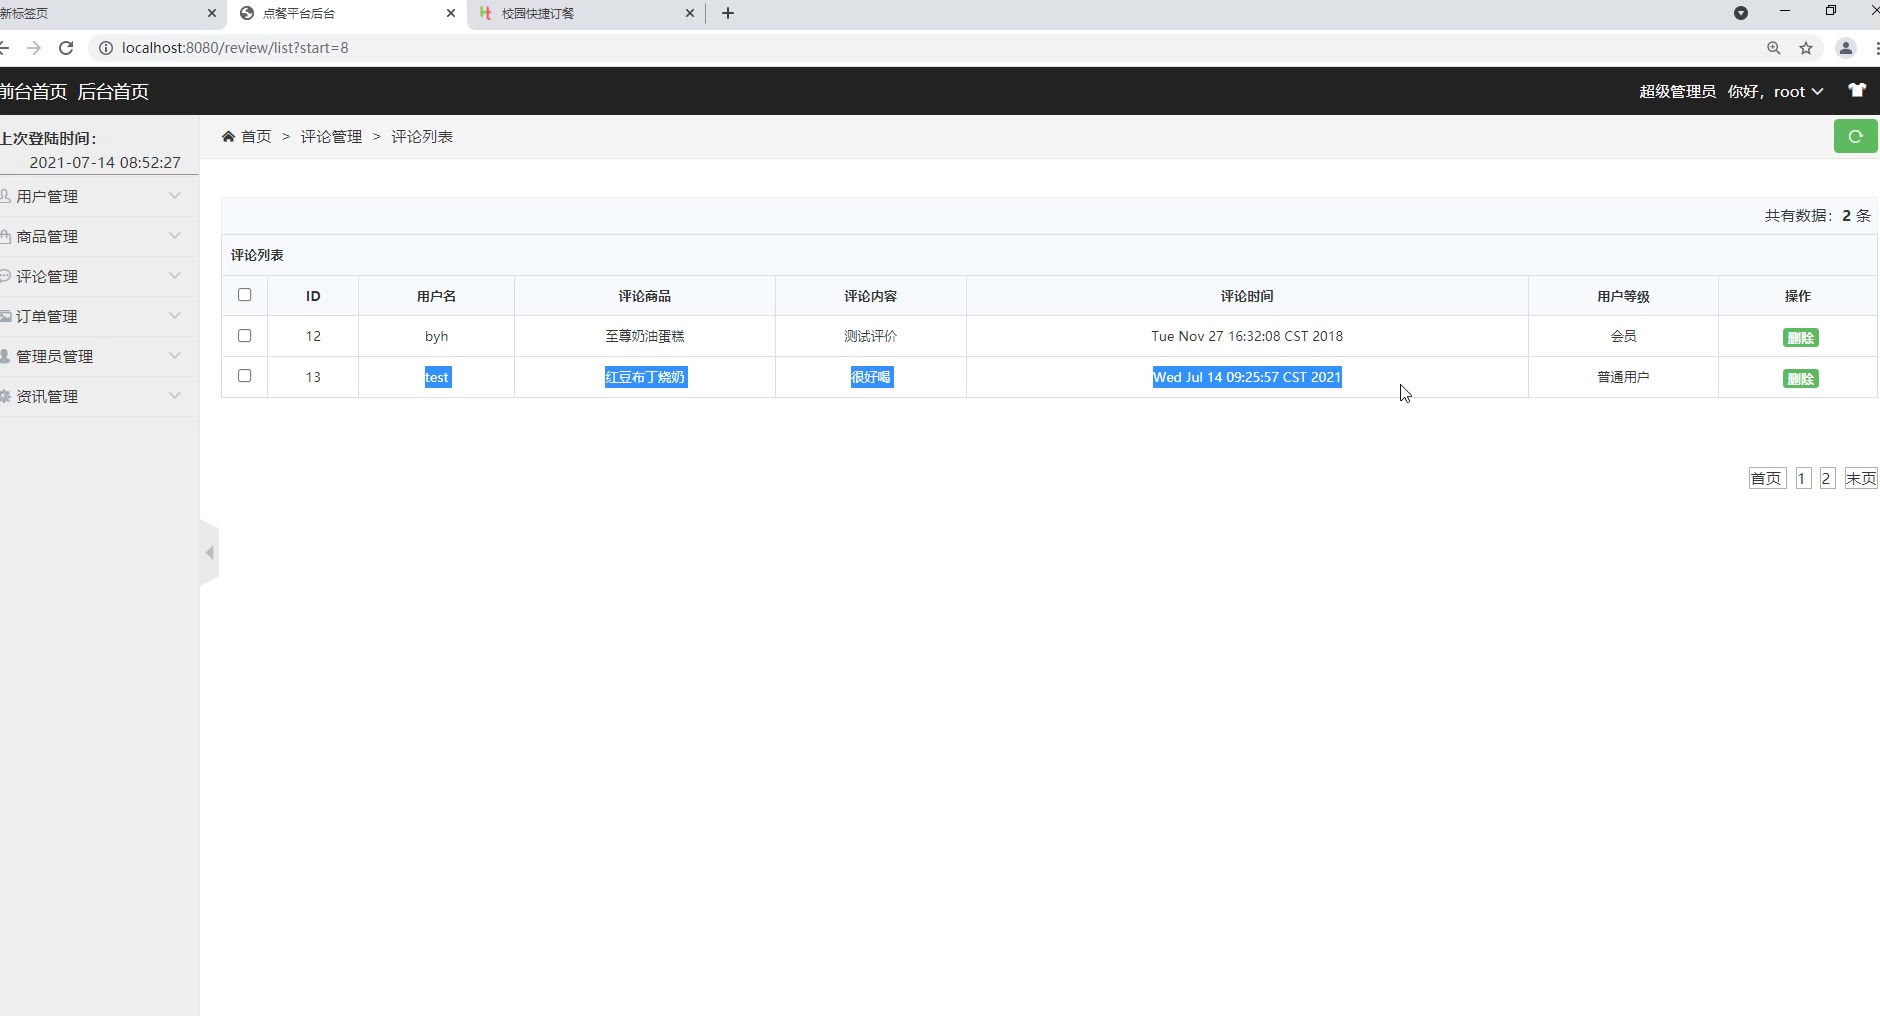Expand 管理员管理 sidebar menu

pyautogui.click(x=99, y=356)
